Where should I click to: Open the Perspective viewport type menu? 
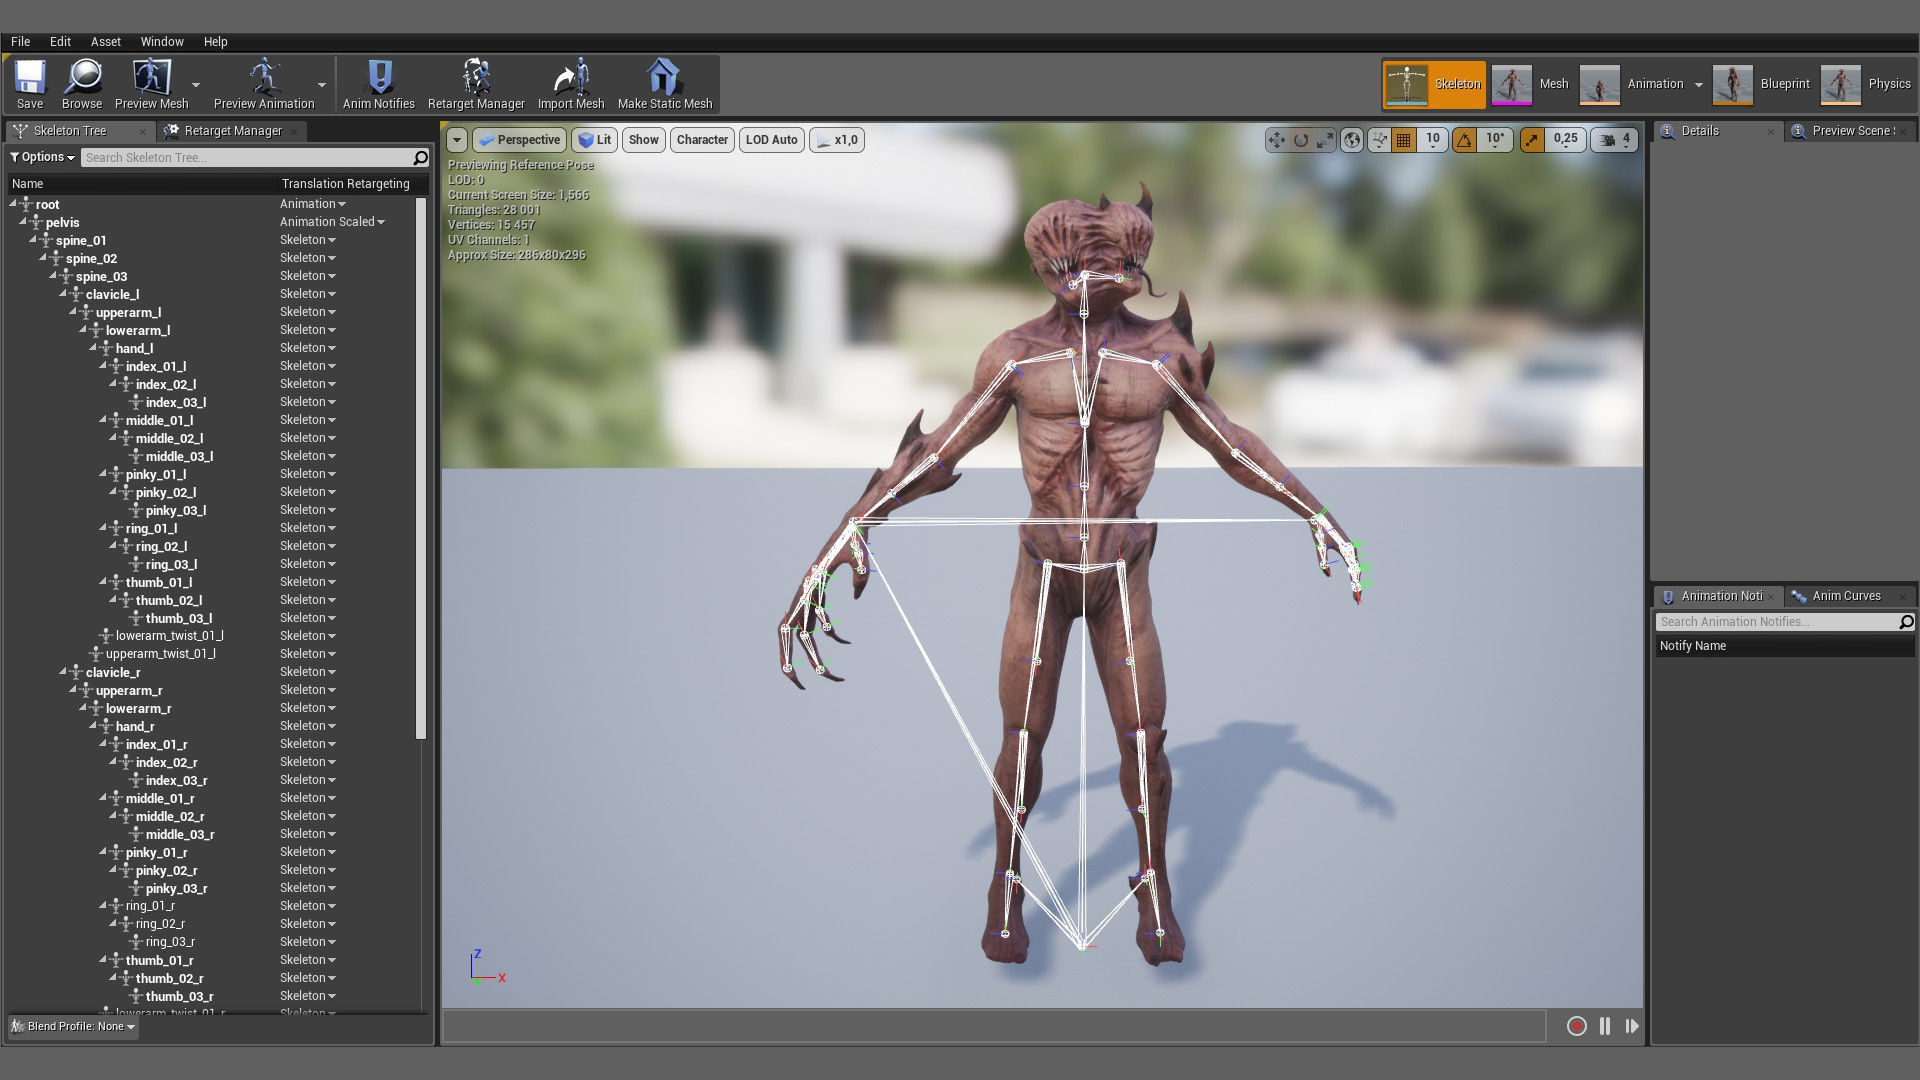519,140
